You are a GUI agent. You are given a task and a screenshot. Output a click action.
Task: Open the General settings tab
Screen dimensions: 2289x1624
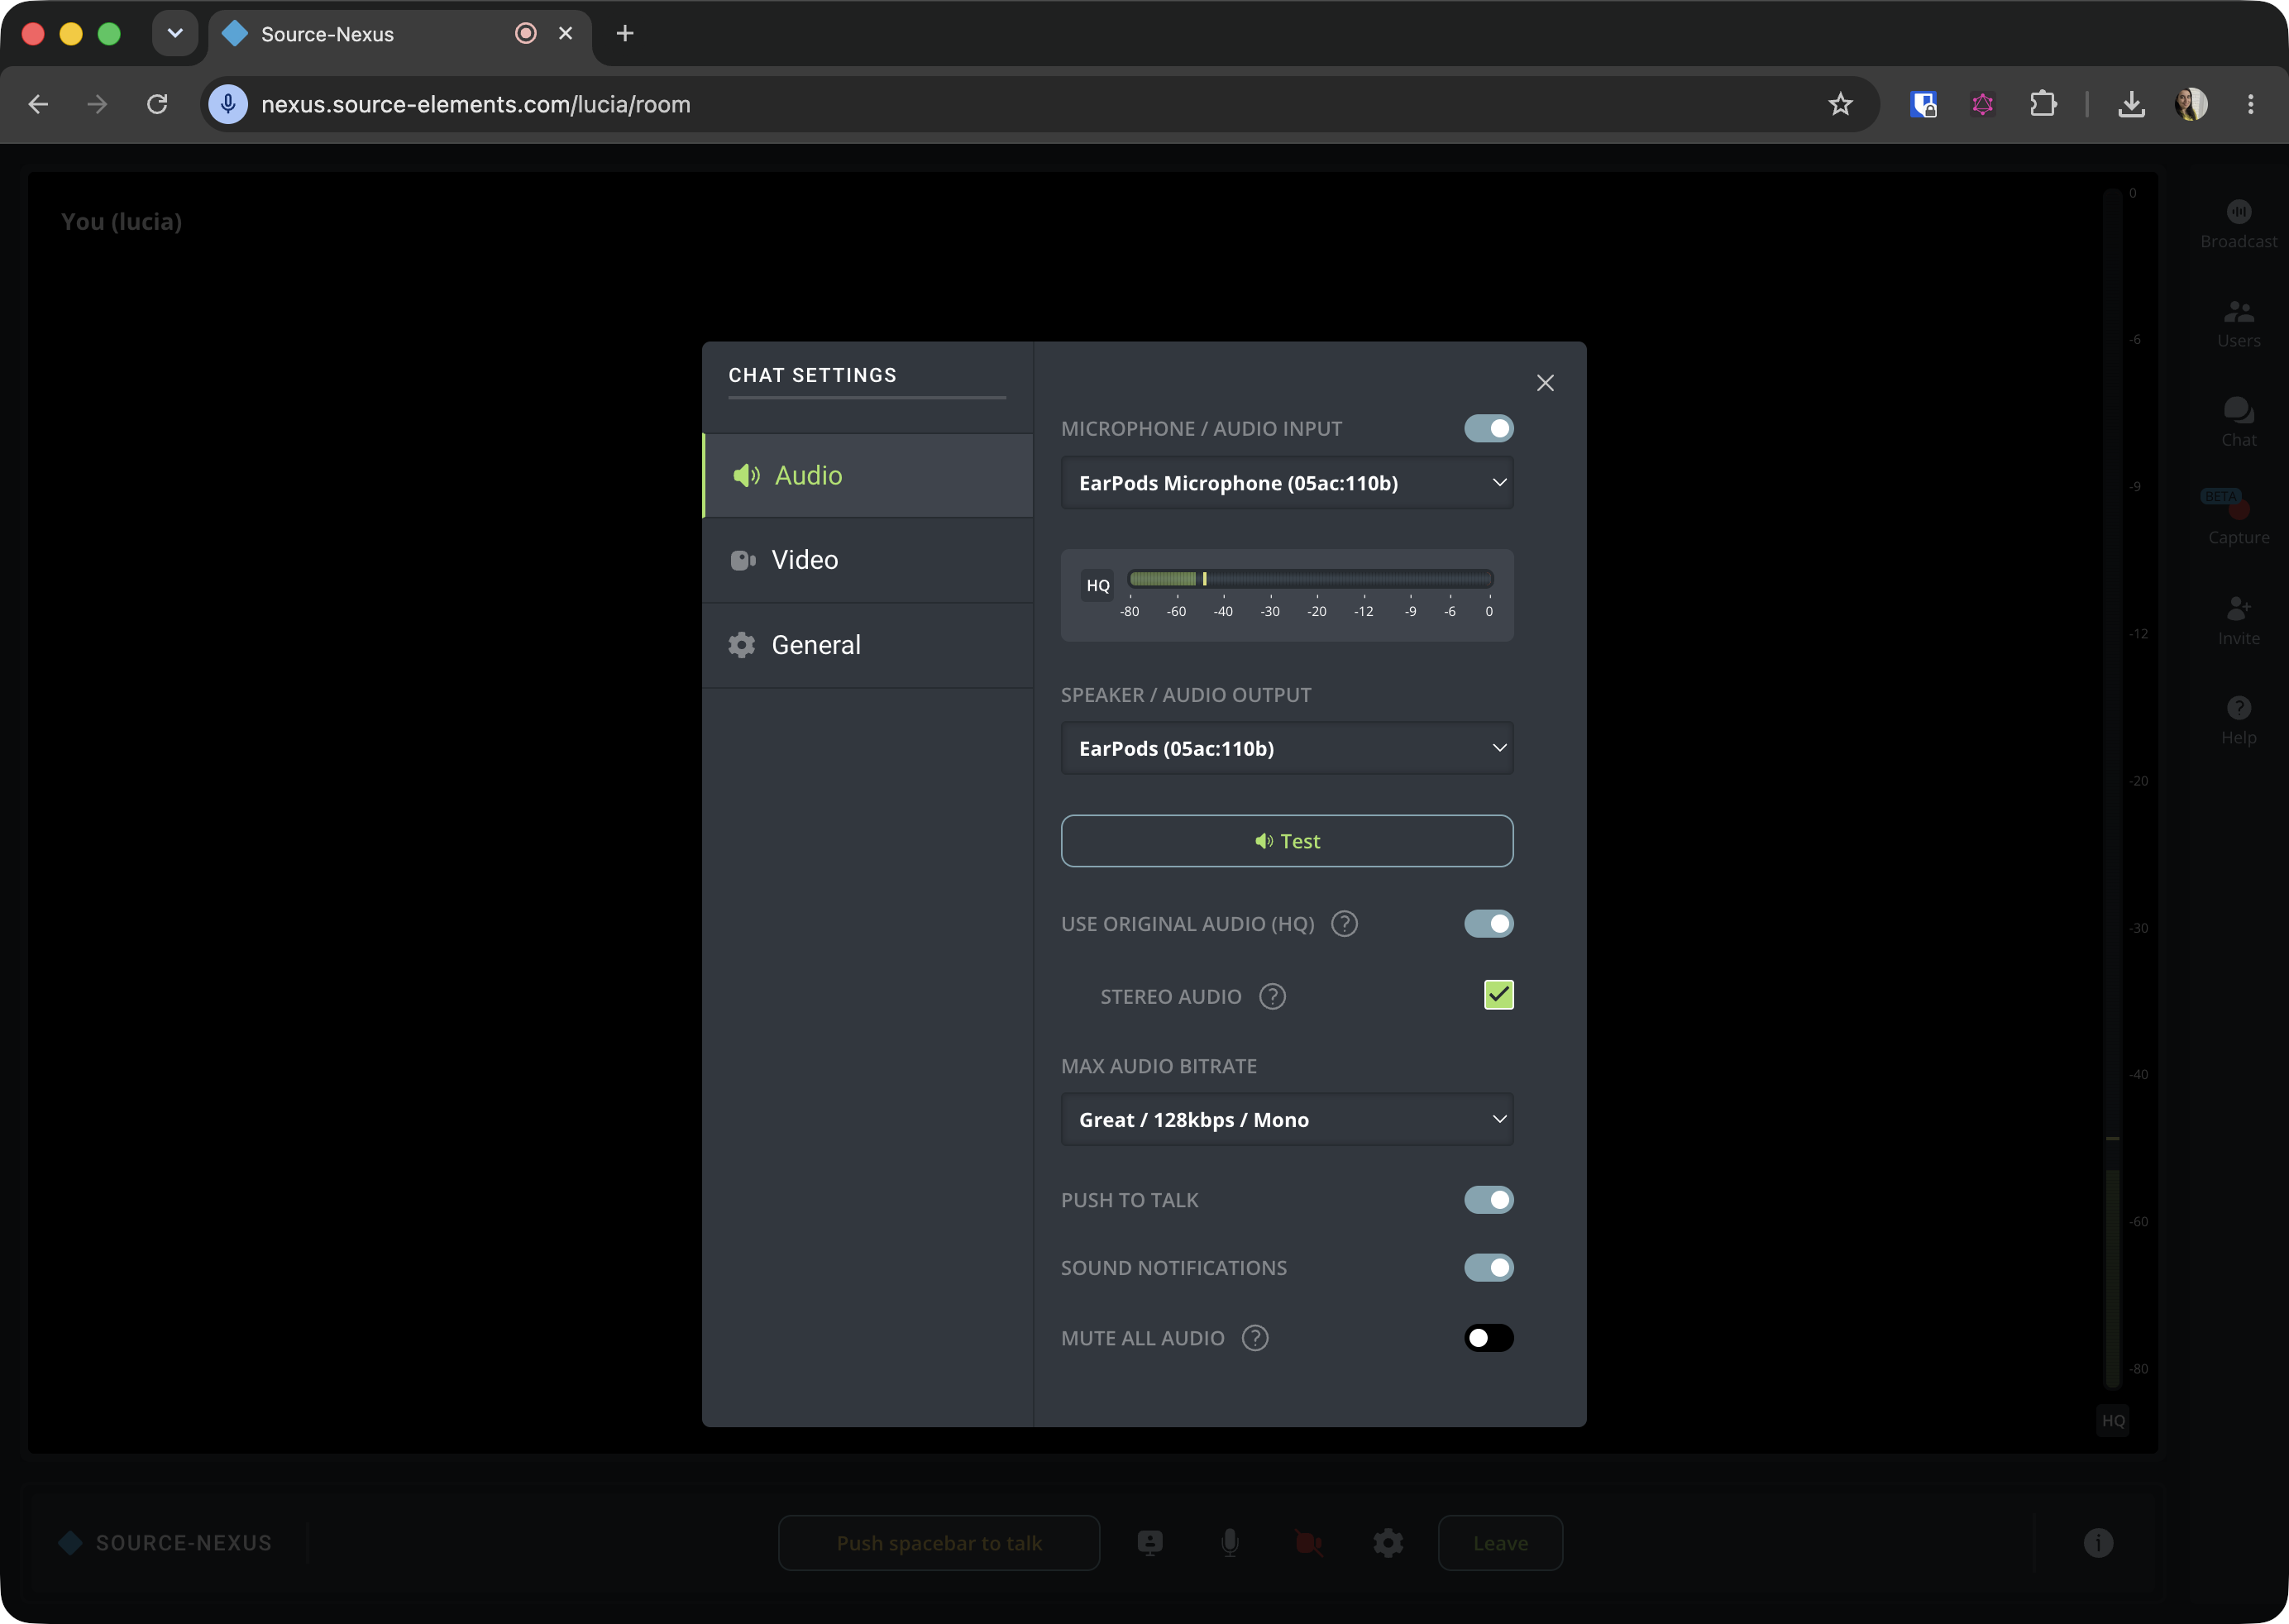(868, 645)
